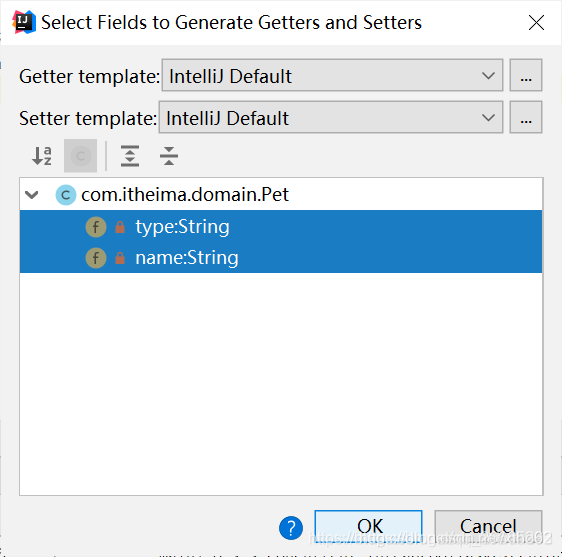Select the name:String field
Screen dimensions: 562x557
281,257
